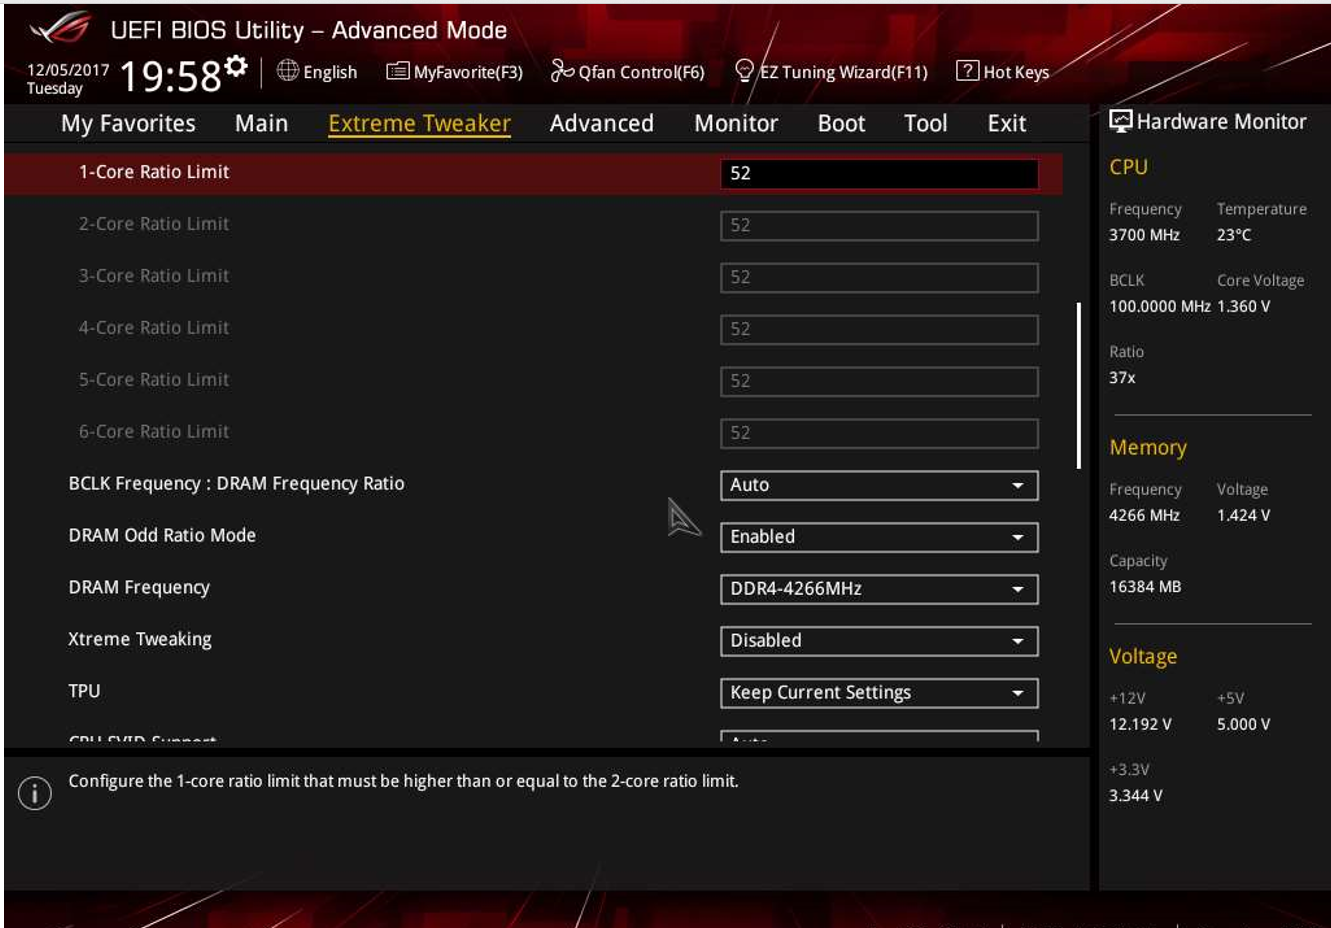The height and width of the screenshot is (928, 1331).
Task: Open the Tool tab
Action: pos(925,123)
